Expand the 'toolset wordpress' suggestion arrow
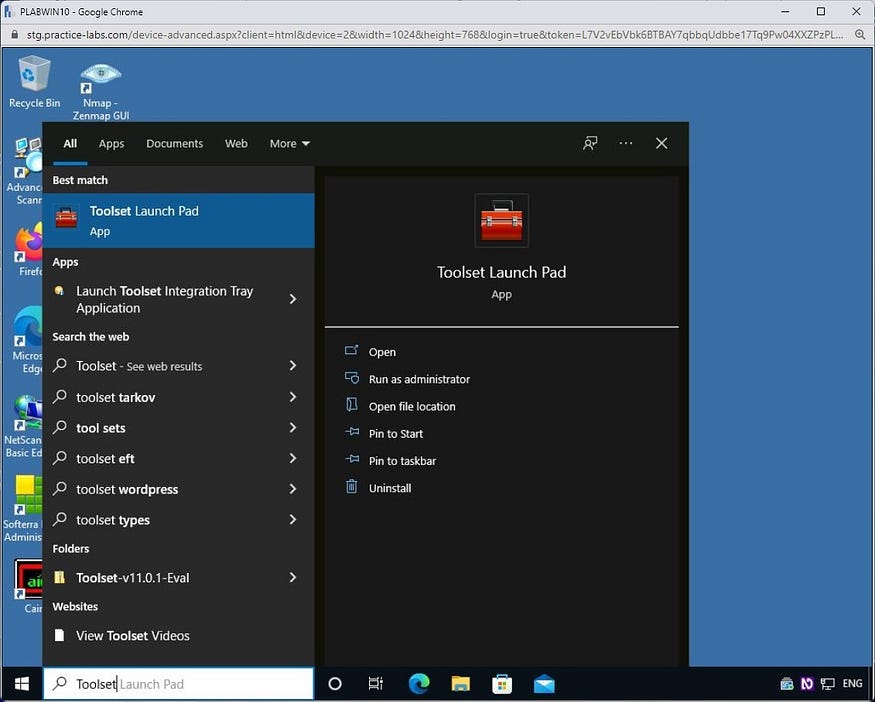 pyautogui.click(x=293, y=489)
